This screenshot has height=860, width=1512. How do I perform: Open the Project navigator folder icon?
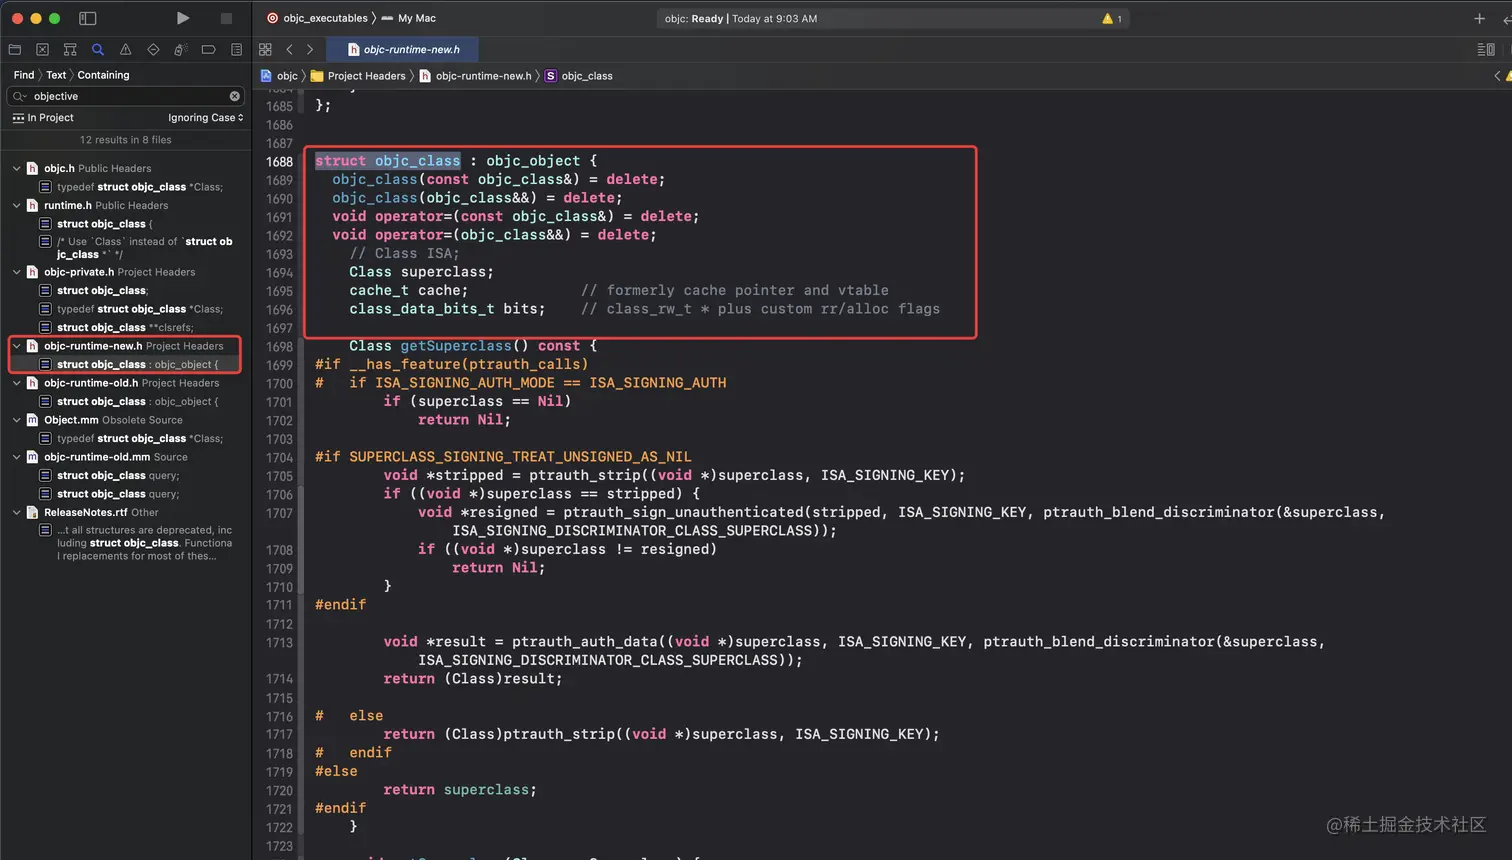14,49
